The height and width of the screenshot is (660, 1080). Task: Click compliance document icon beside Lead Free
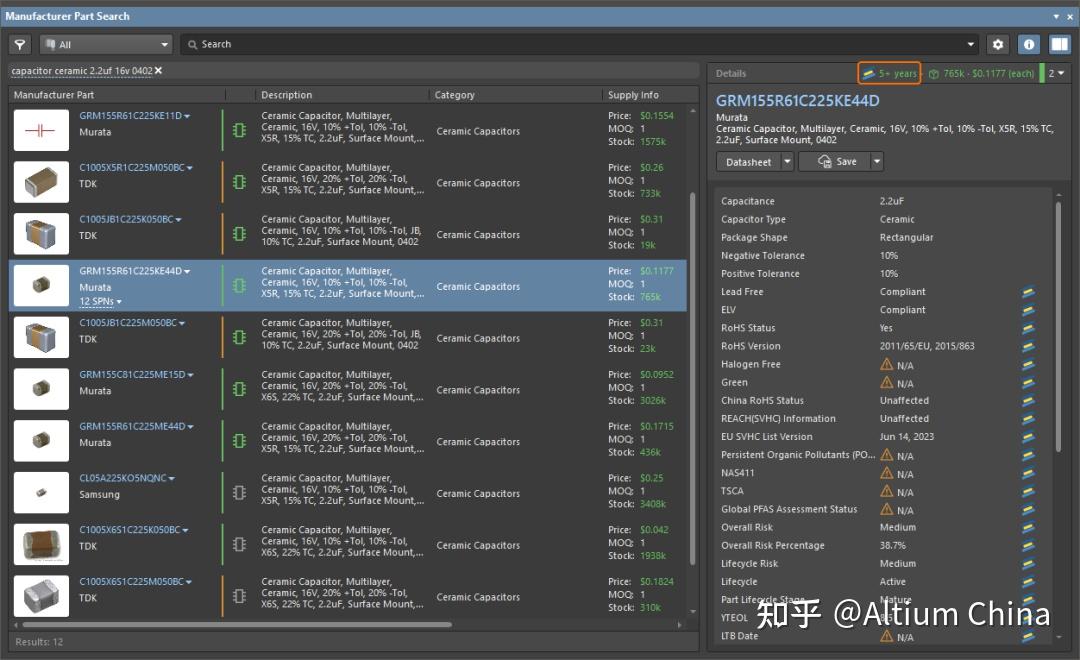coord(1028,291)
